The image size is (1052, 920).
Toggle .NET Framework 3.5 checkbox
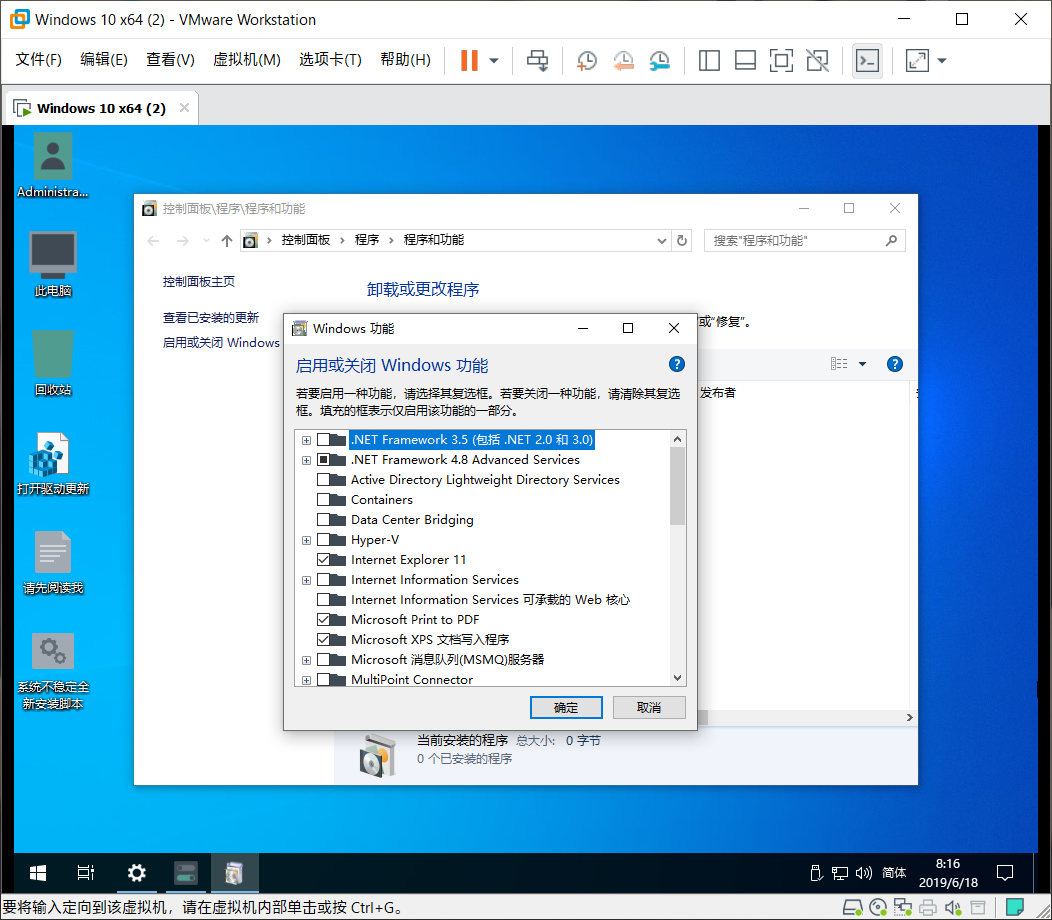(x=324, y=440)
